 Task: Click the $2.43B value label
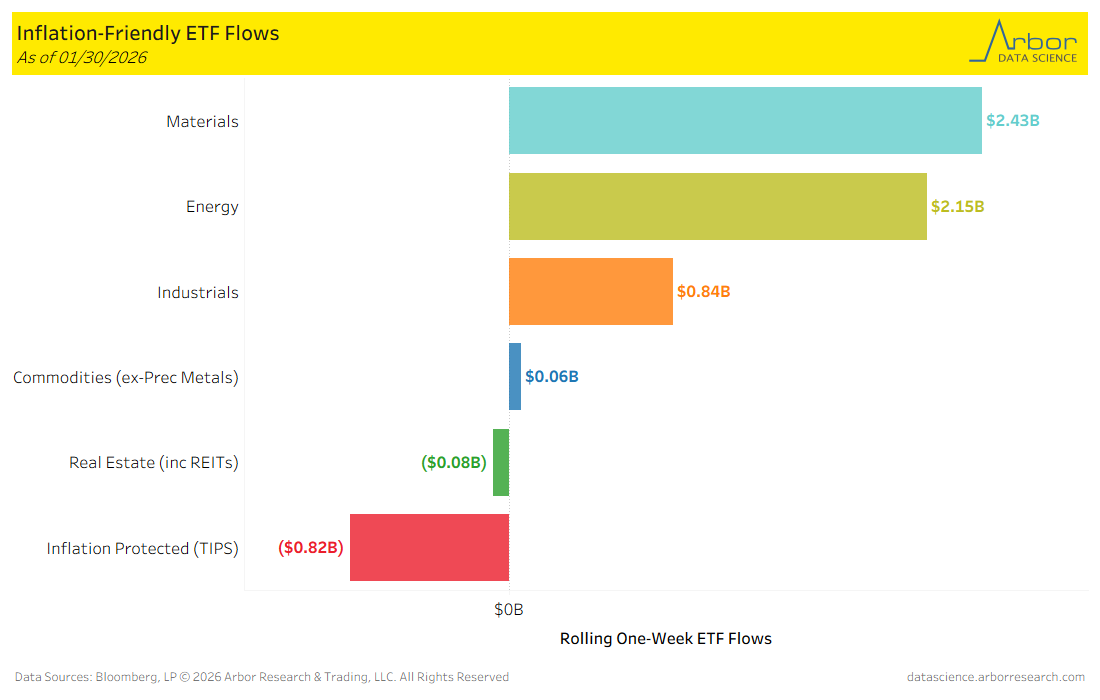1013,121
